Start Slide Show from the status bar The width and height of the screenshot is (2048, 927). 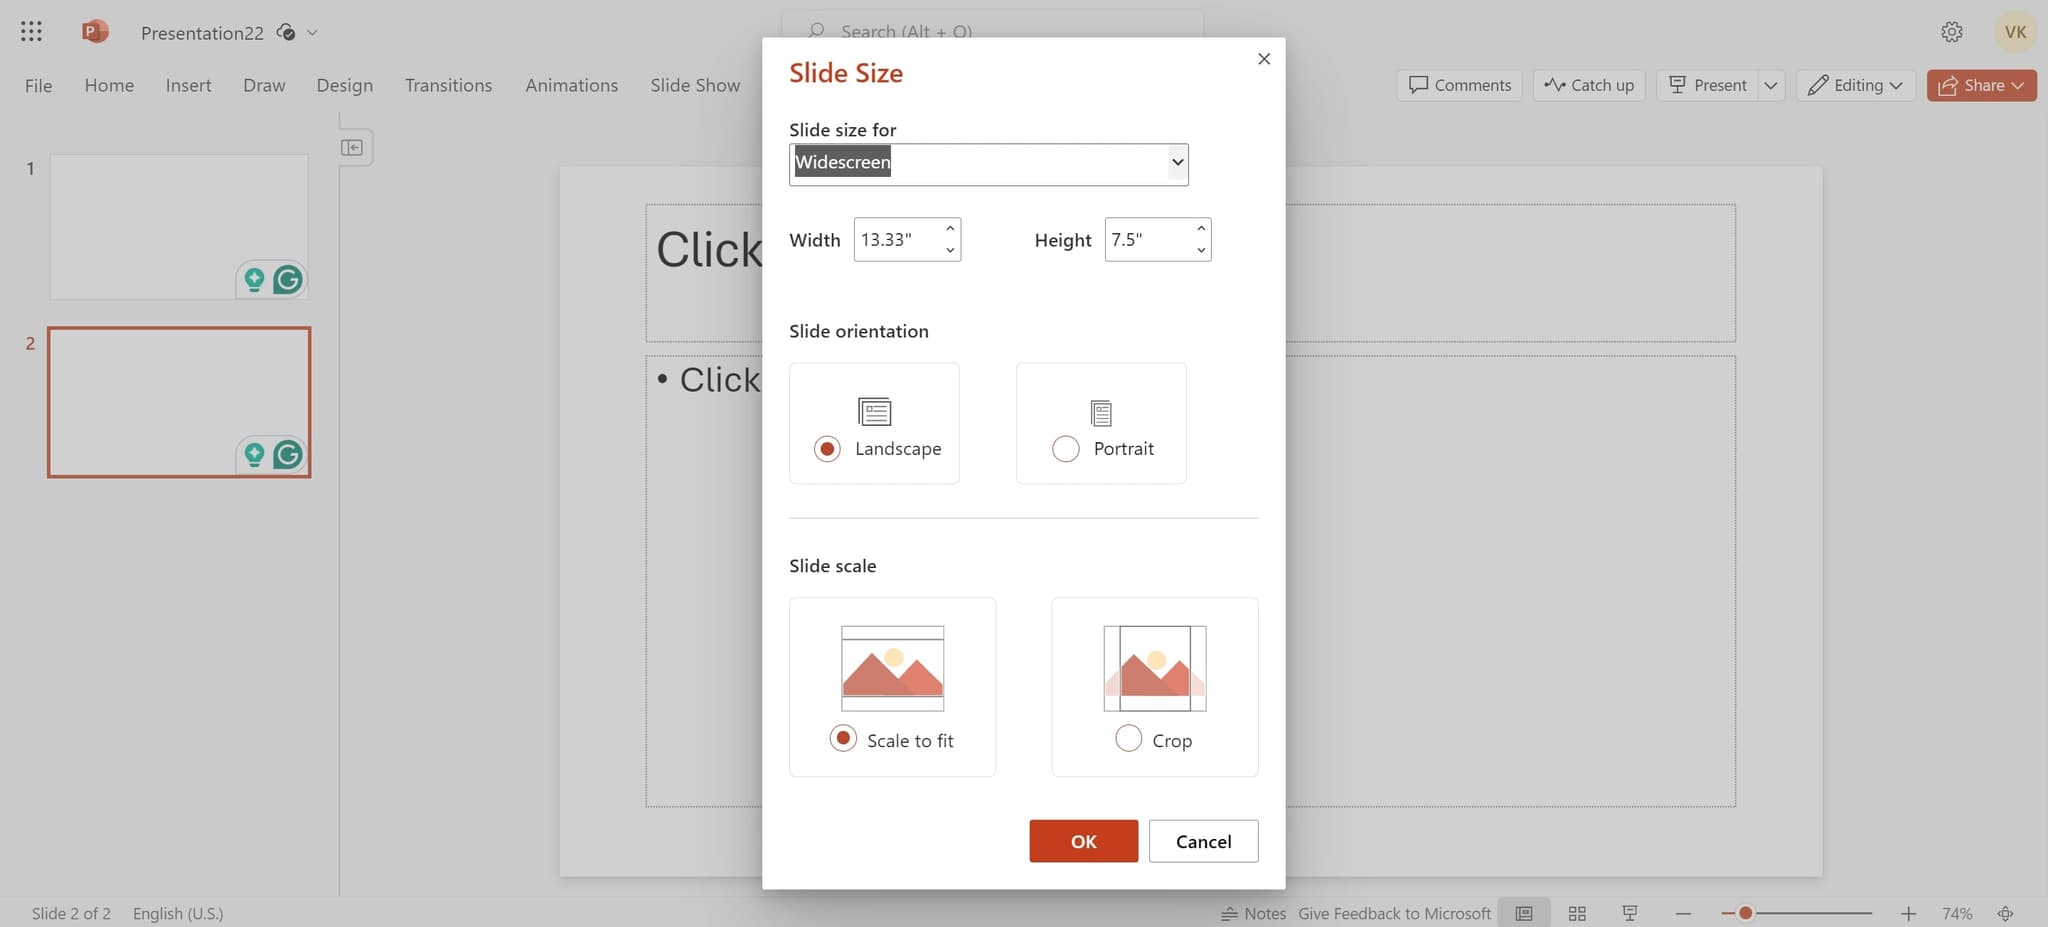pos(1630,913)
